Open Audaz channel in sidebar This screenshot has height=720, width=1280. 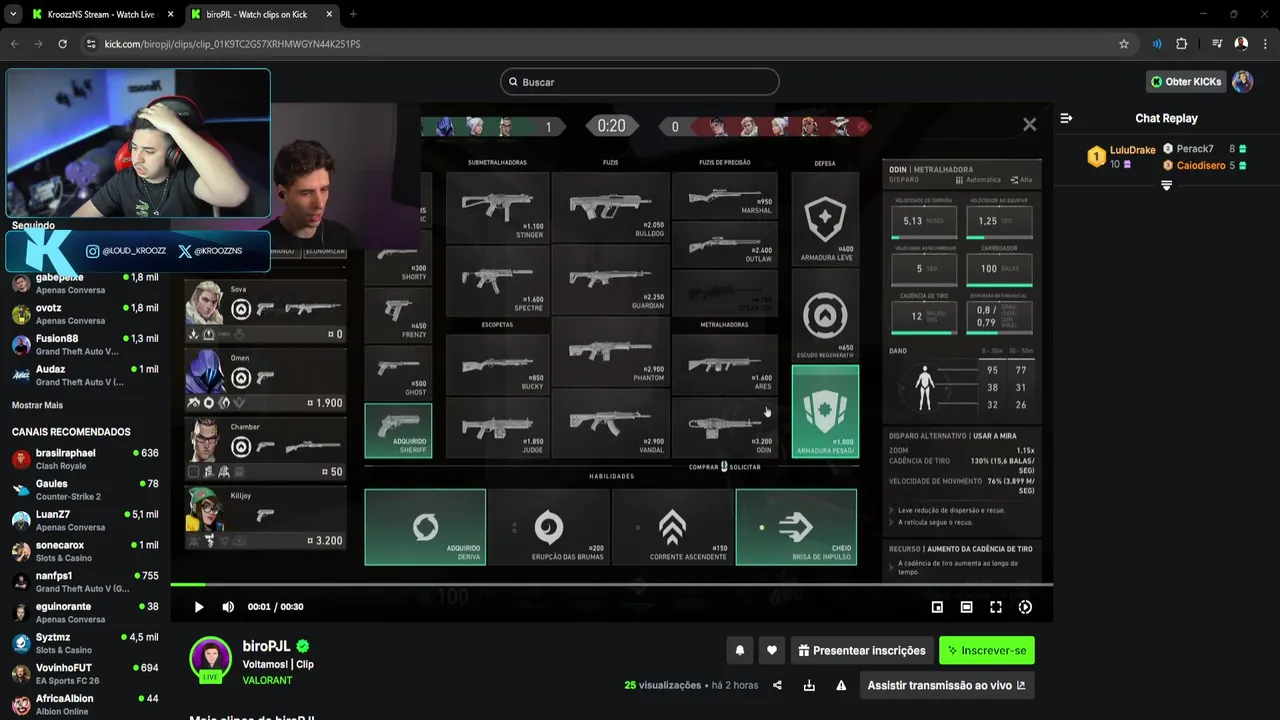[85, 375]
